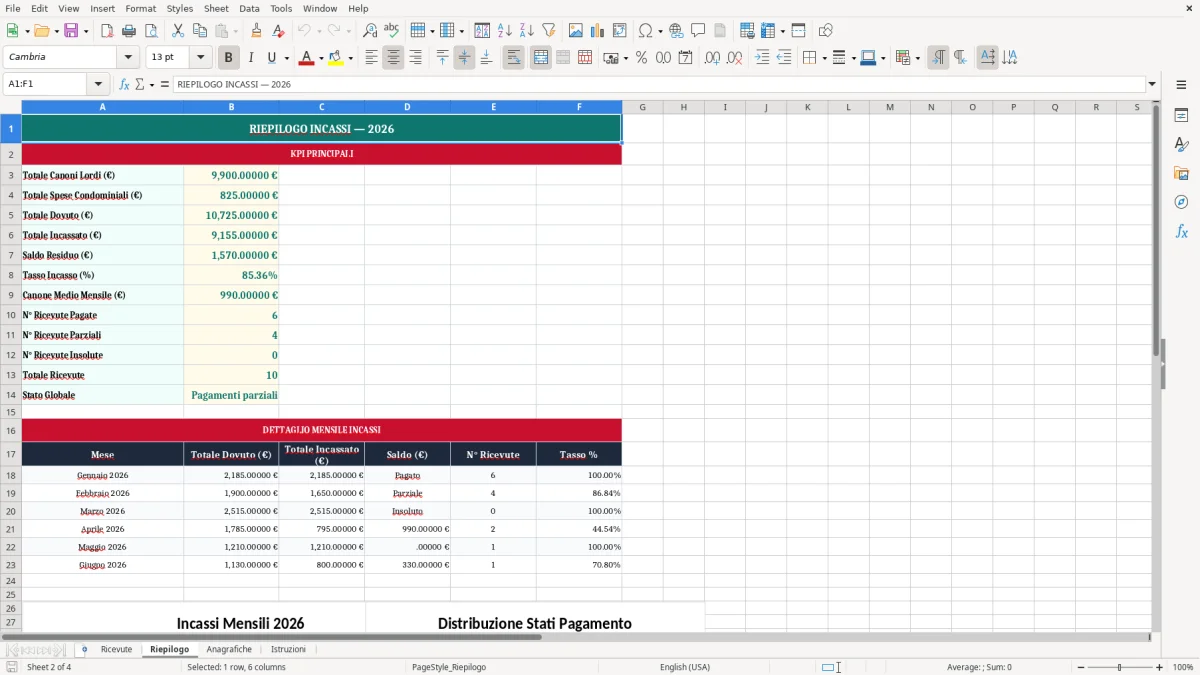This screenshot has height=675, width=1200.
Task: Format as percent
Action: pos(641,58)
